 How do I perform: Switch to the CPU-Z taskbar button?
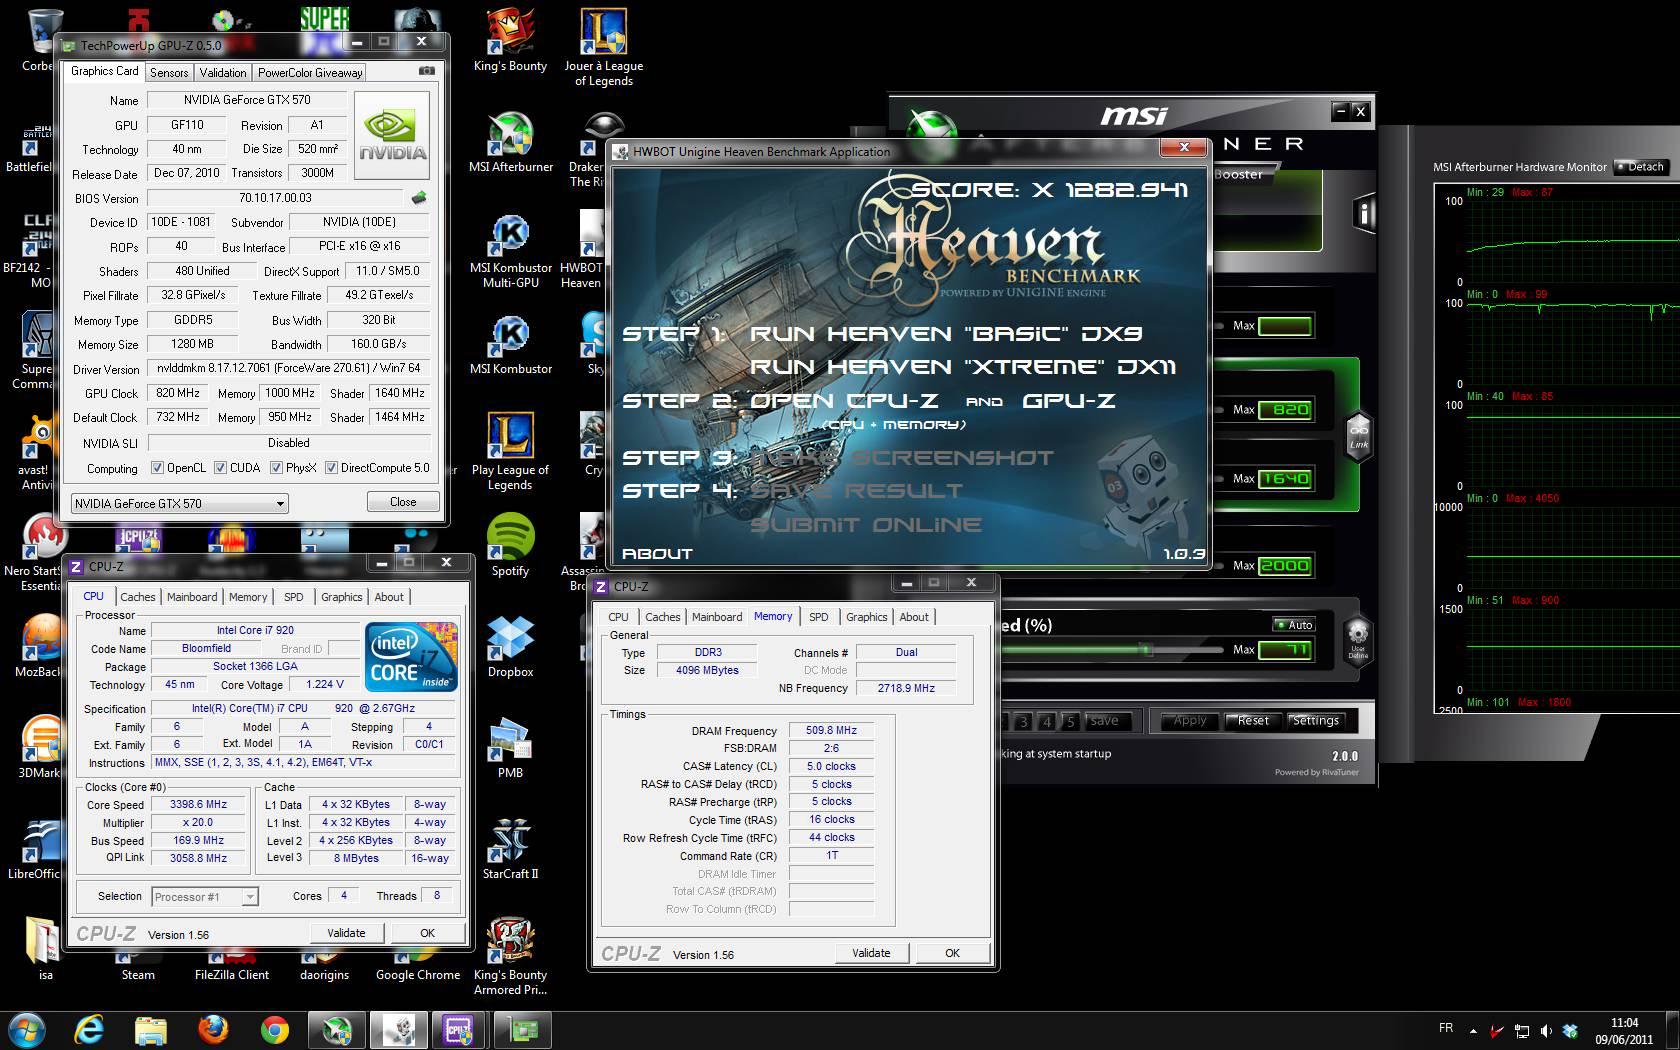point(459,1030)
